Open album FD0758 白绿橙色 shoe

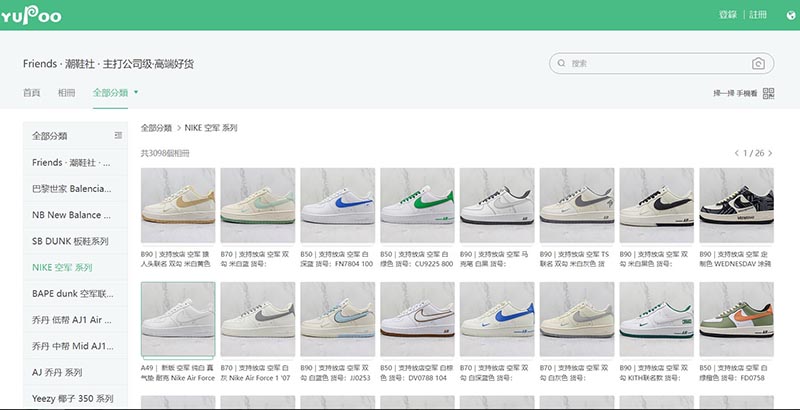click(737, 320)
